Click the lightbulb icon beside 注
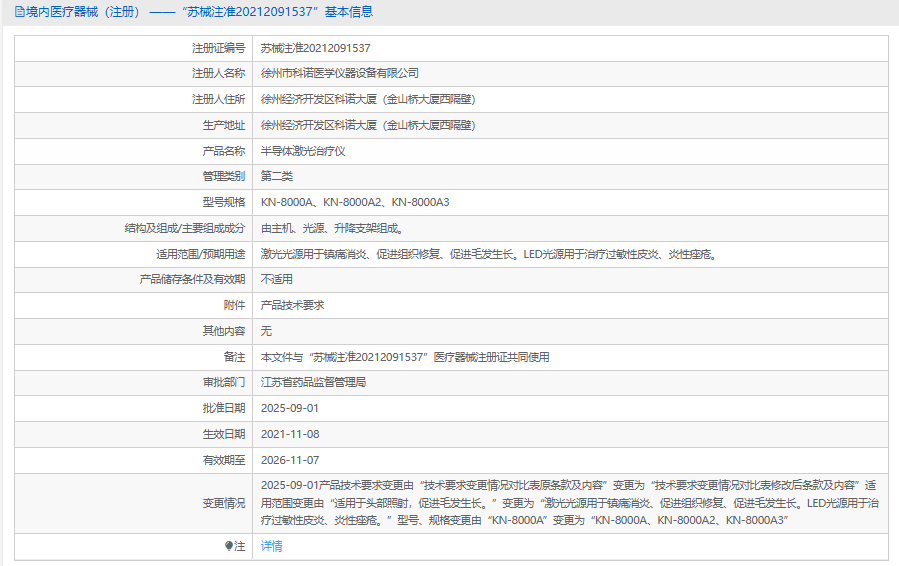This screenshot has height=566, width=899. 229,546
